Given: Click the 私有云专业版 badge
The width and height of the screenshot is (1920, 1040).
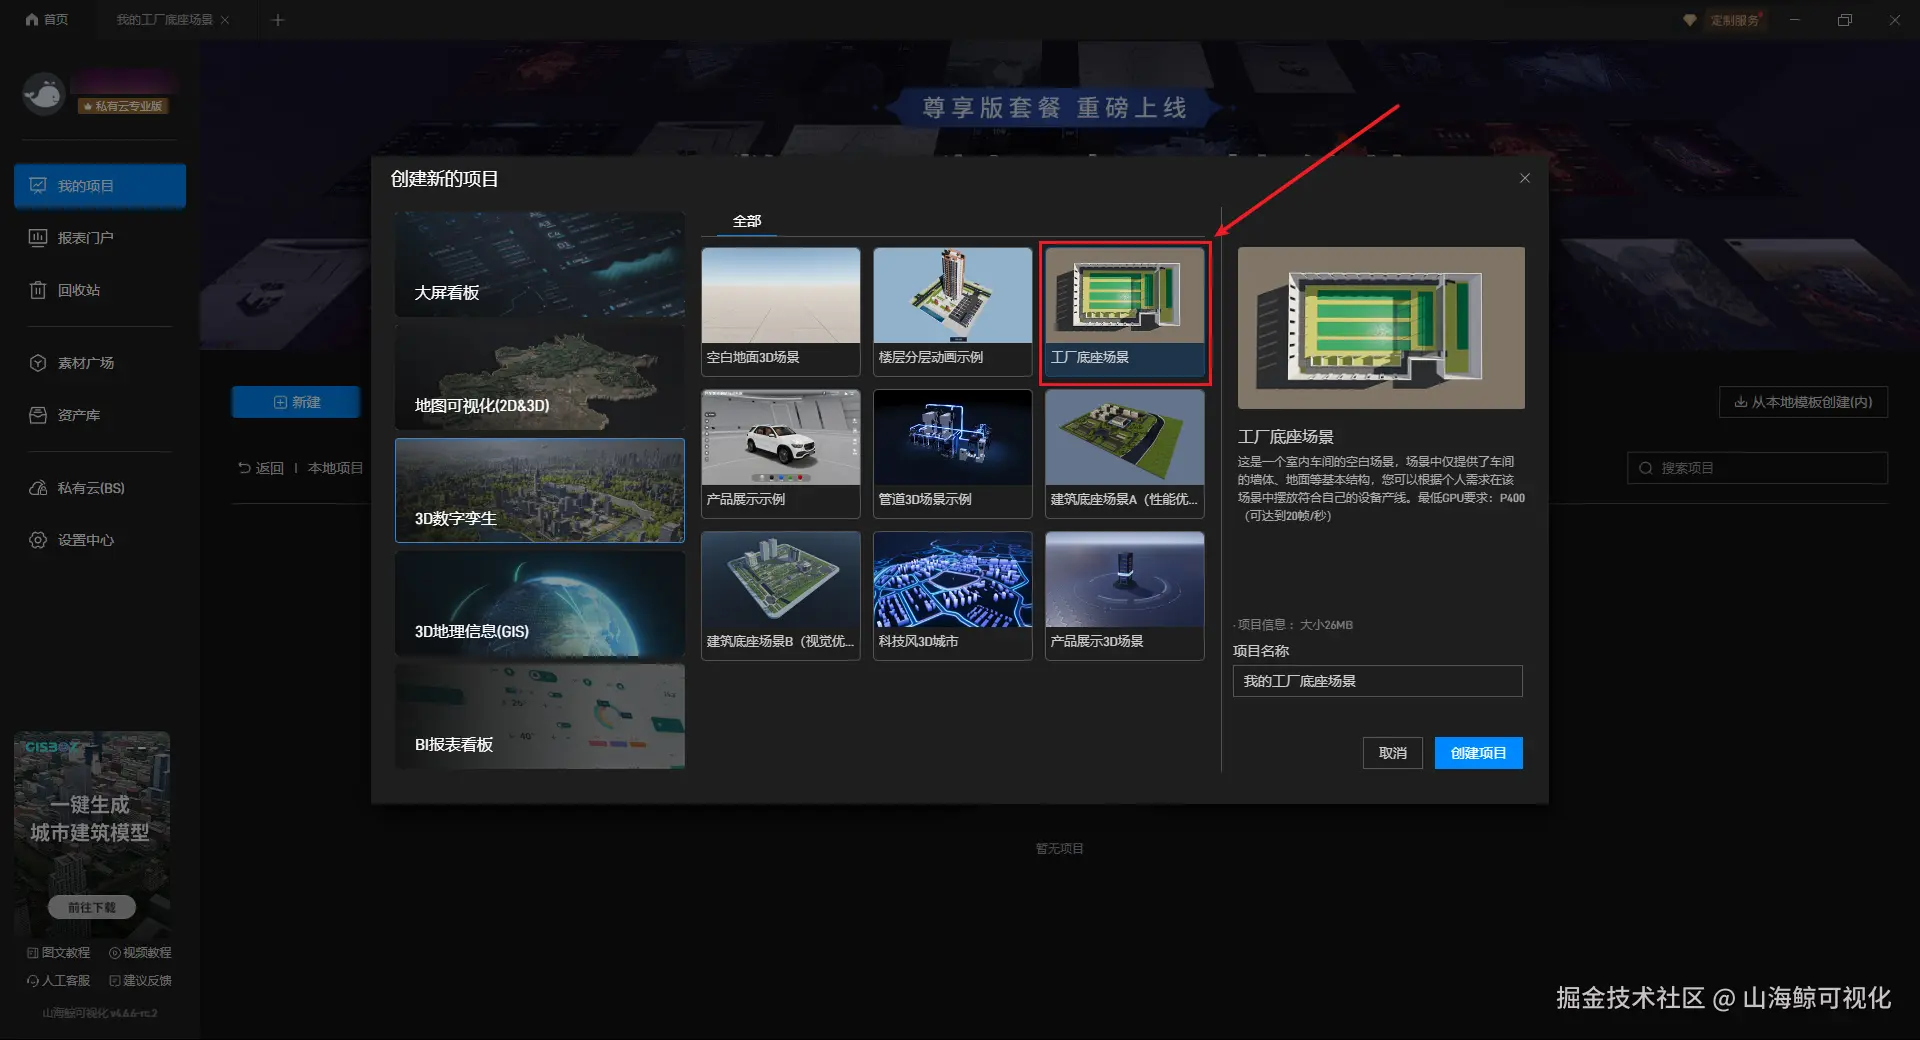Looking at the screenshot, I should [x=124, y=106].
